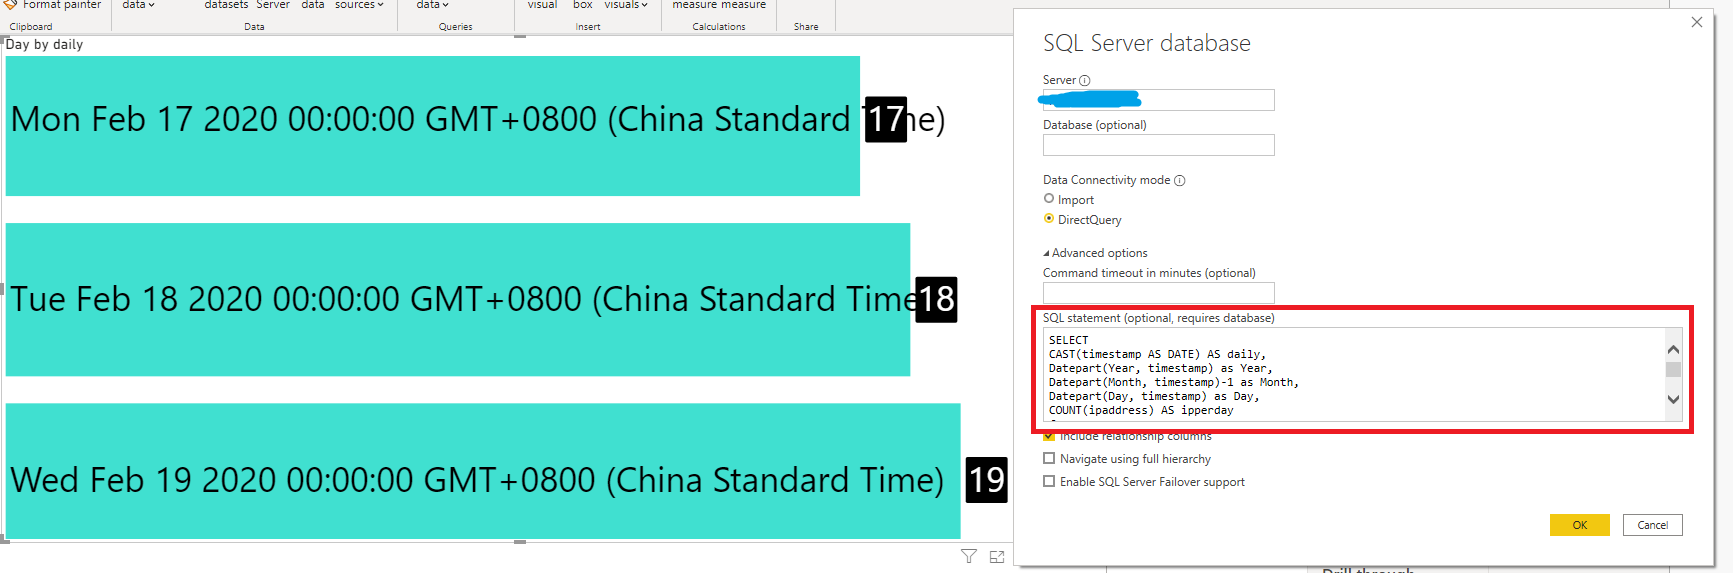Click the Cancel button
The width and height of the screenshot is (1733, 573).
click(x=1652, y=525)
